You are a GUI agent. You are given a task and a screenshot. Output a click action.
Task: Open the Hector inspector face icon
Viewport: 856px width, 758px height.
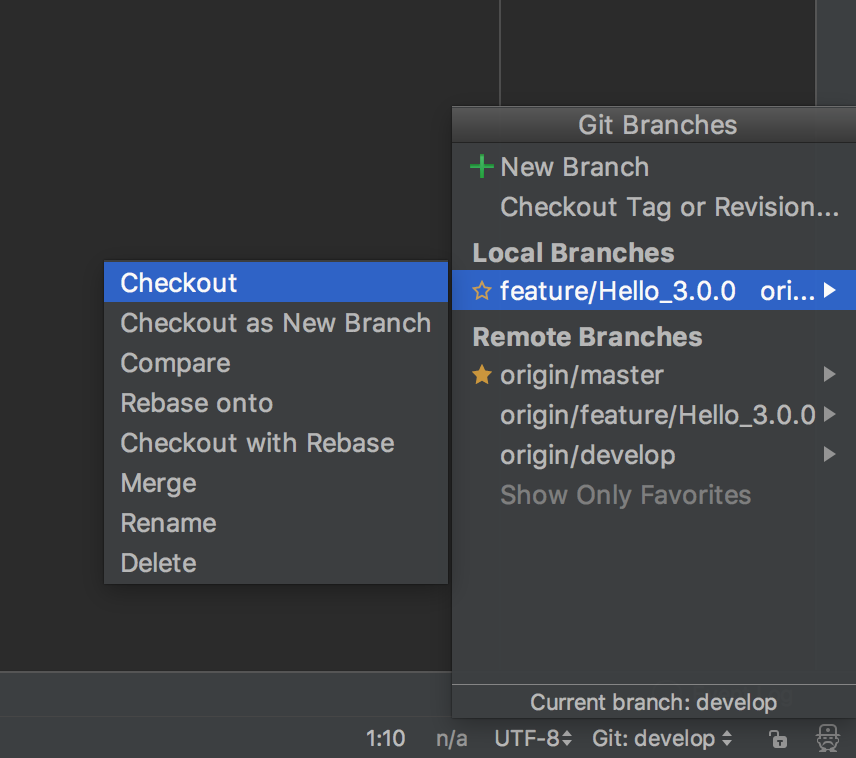(x=828, y=738)
